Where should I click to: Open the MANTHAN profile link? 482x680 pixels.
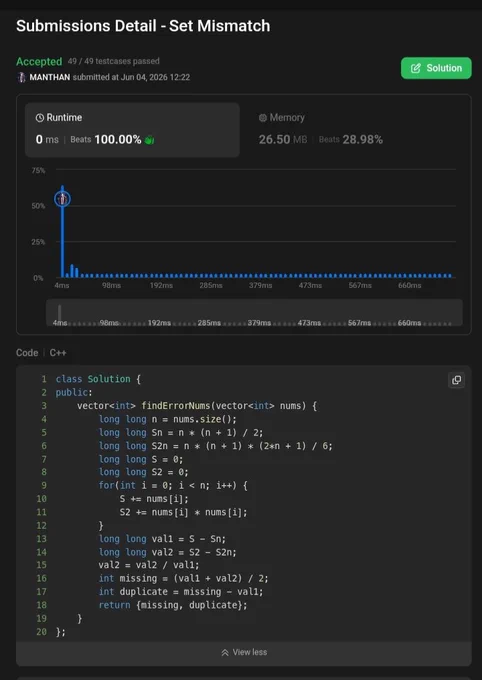50,77
